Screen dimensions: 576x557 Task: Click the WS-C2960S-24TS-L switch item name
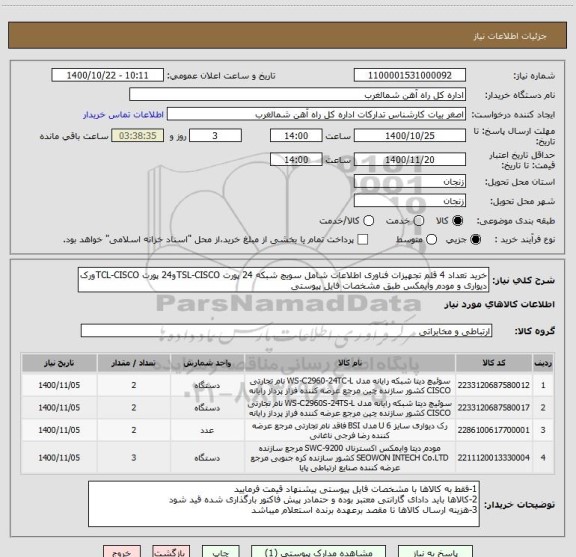(x=350, y=408)
